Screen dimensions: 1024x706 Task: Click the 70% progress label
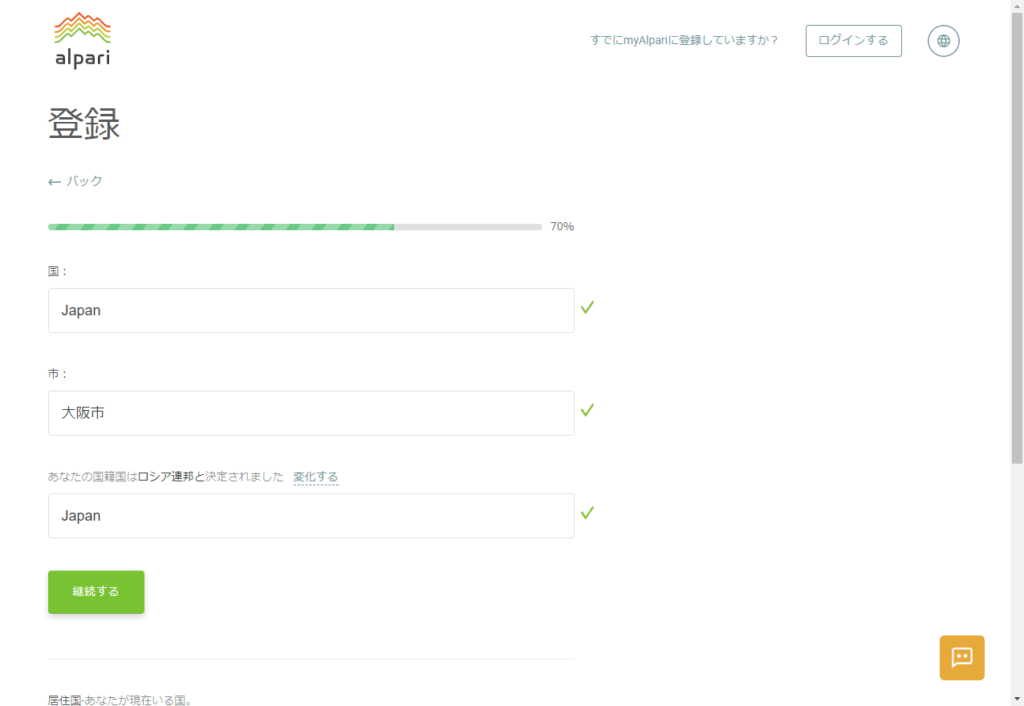tap(562, 227)
